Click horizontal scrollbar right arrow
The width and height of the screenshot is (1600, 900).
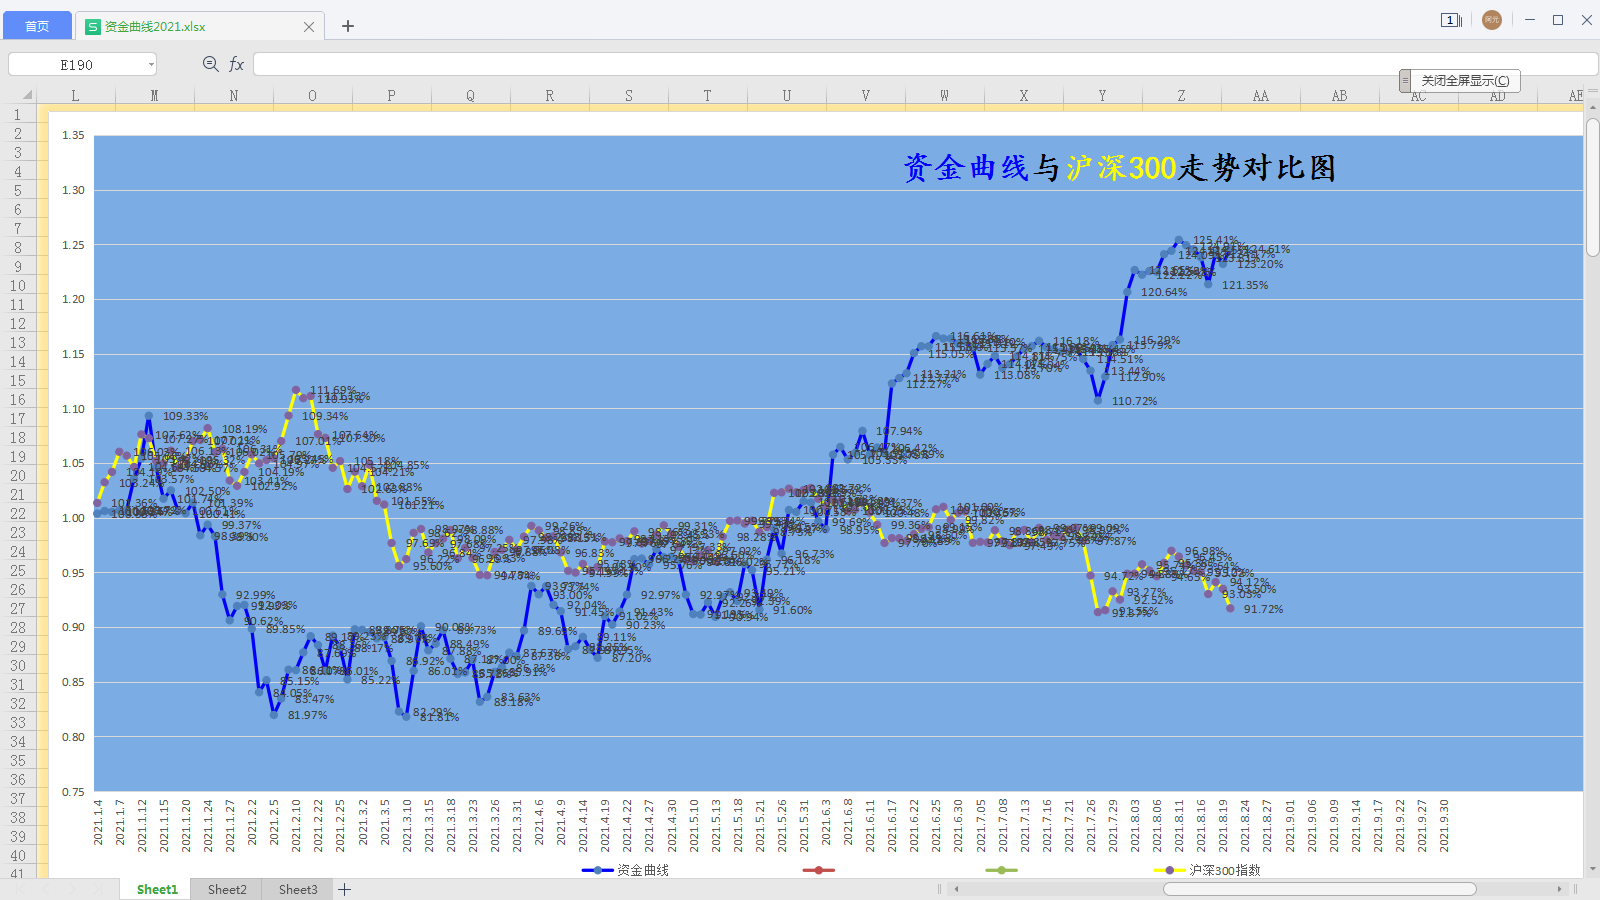[x=1559, y=889]
